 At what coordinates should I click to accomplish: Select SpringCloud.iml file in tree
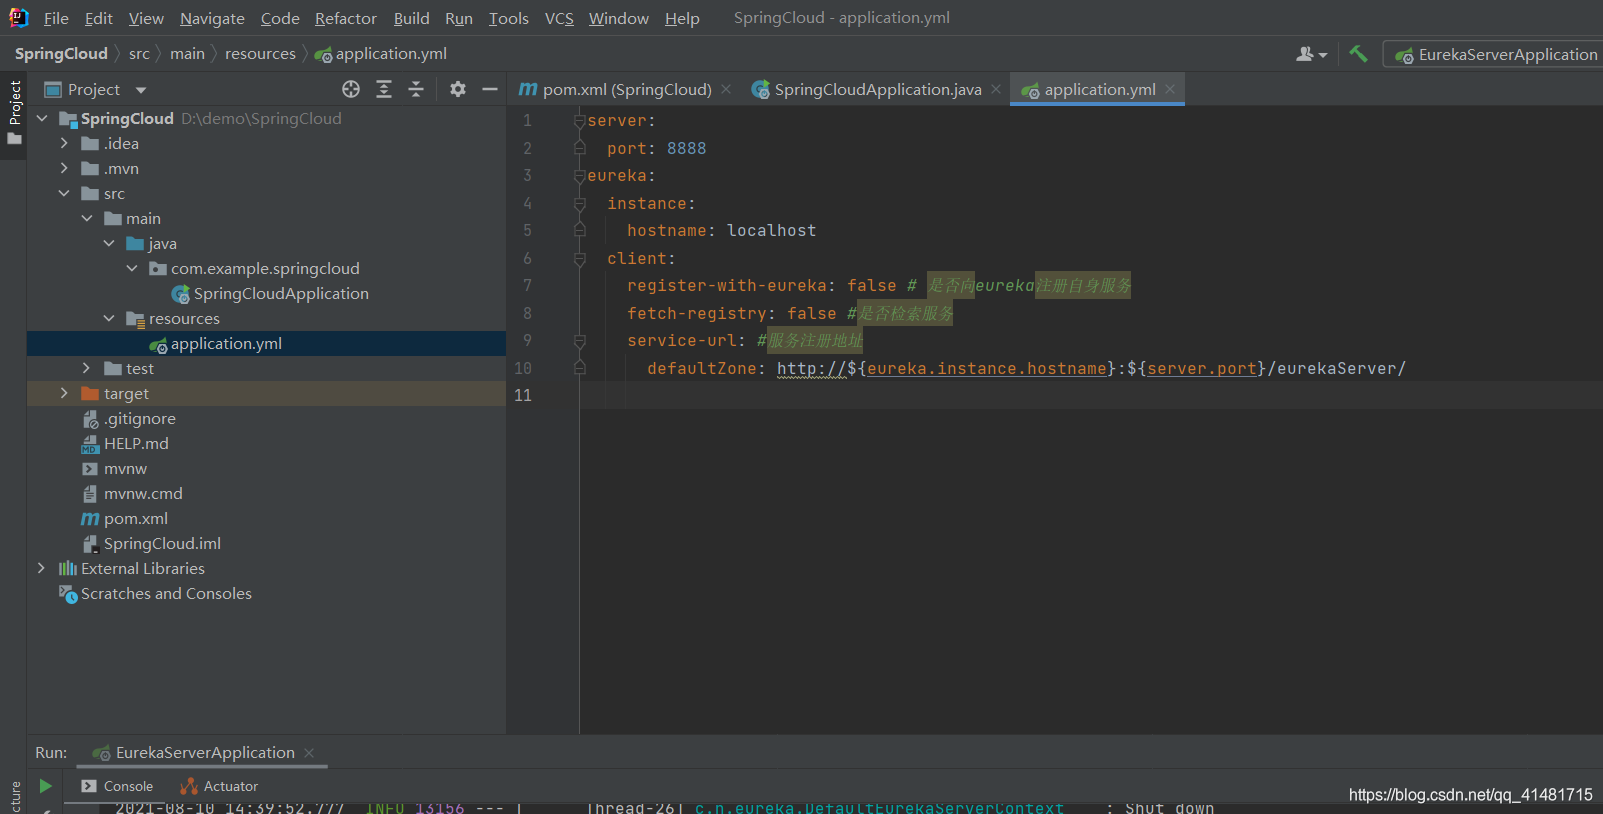151,543
